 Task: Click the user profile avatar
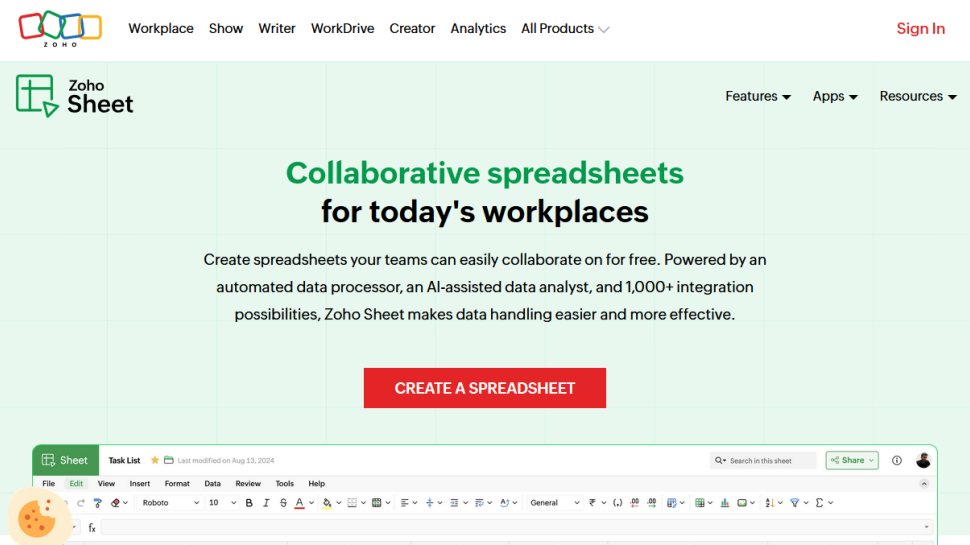[923, 460]
